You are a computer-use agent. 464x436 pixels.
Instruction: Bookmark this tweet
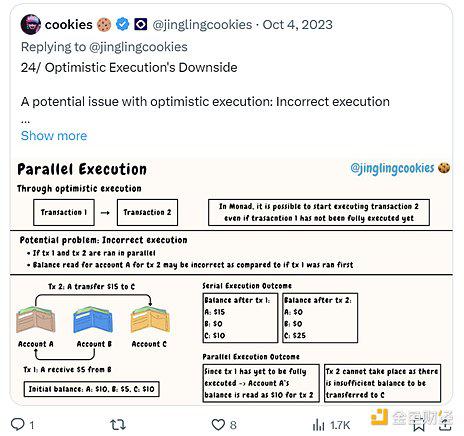pyautogui.click(x=419, y=425)
